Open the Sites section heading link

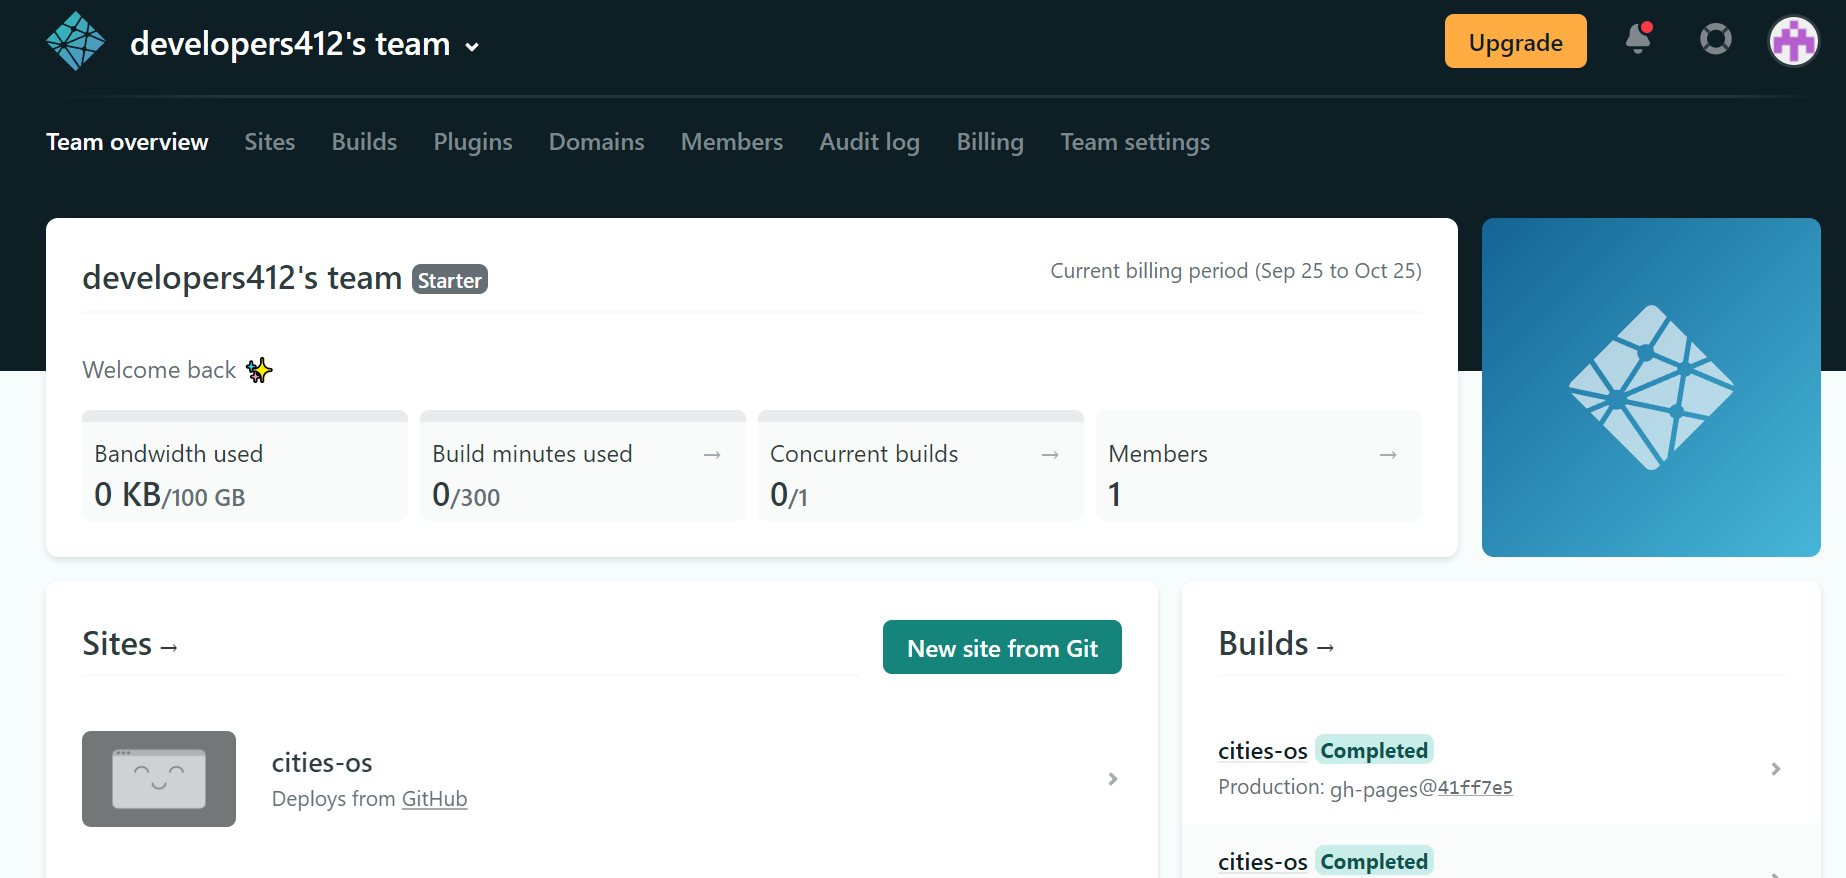[130, 644]
